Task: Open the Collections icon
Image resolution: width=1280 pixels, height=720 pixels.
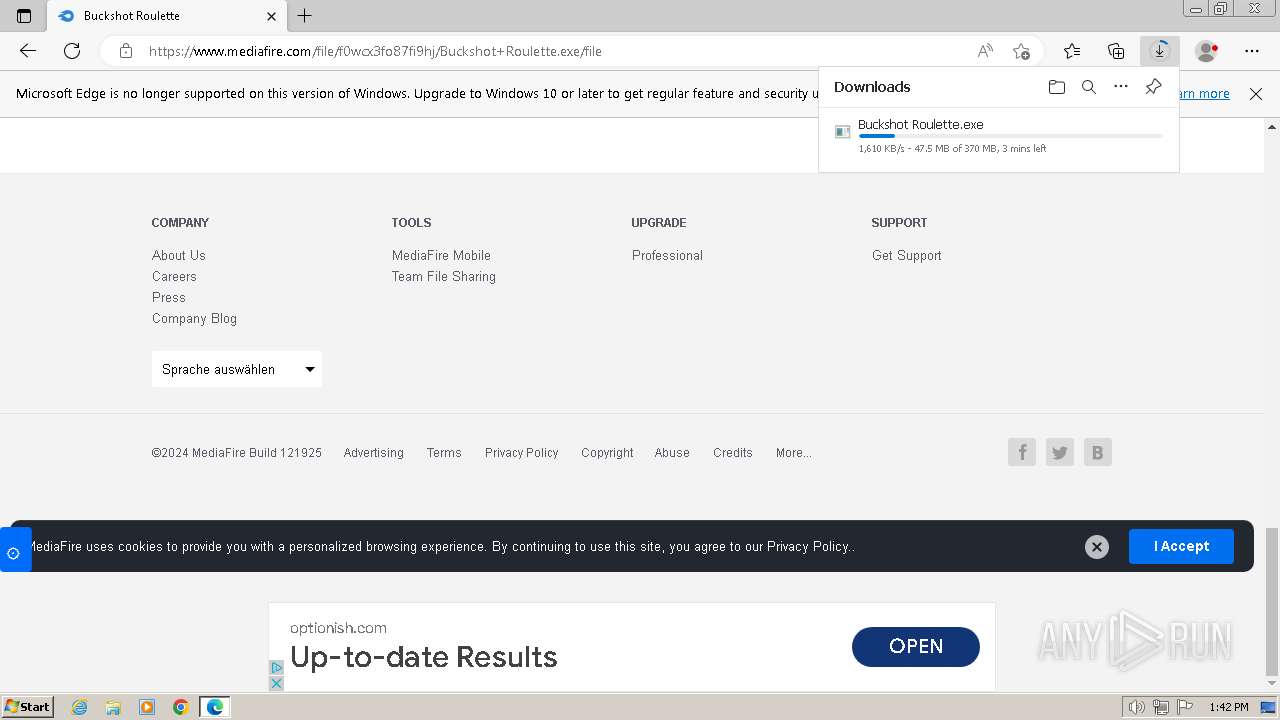Action: 1116,51
